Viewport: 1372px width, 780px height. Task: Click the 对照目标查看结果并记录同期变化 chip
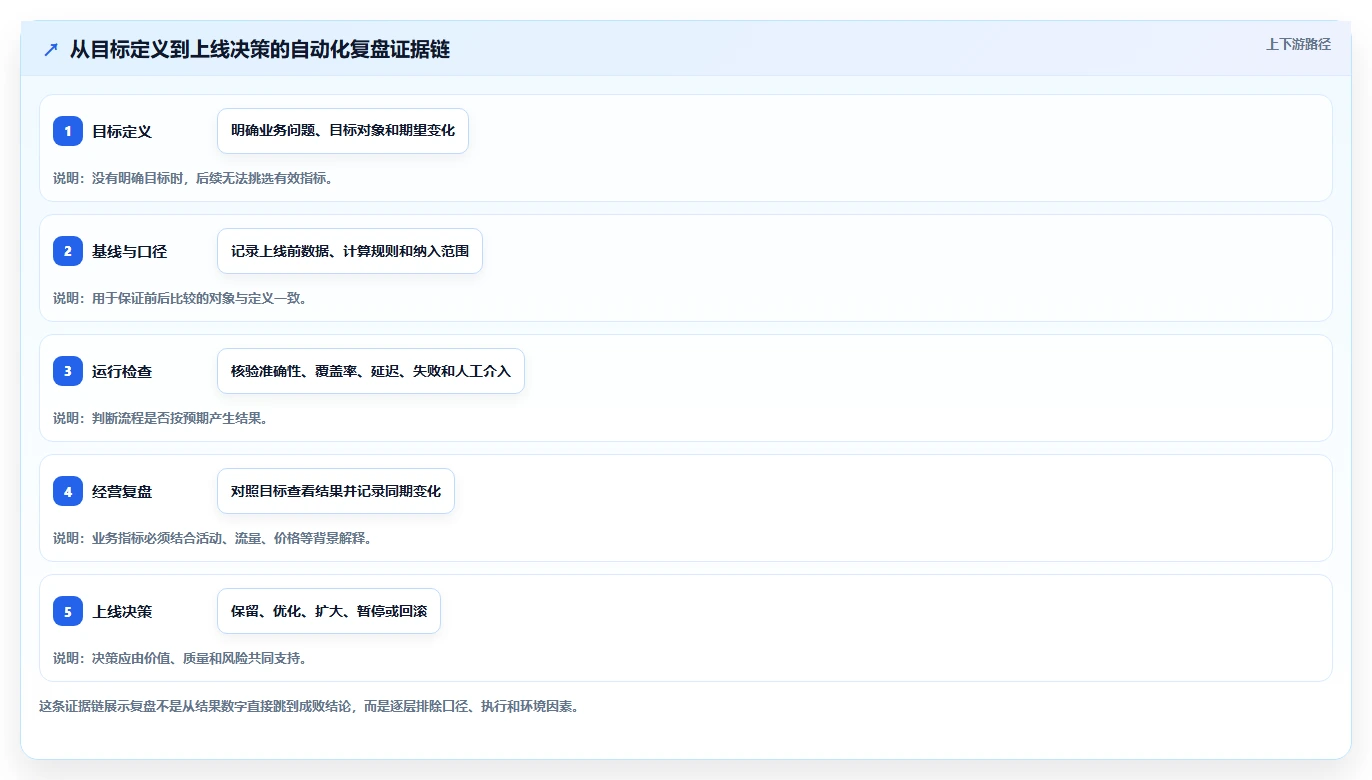click(x=336, y=491)
